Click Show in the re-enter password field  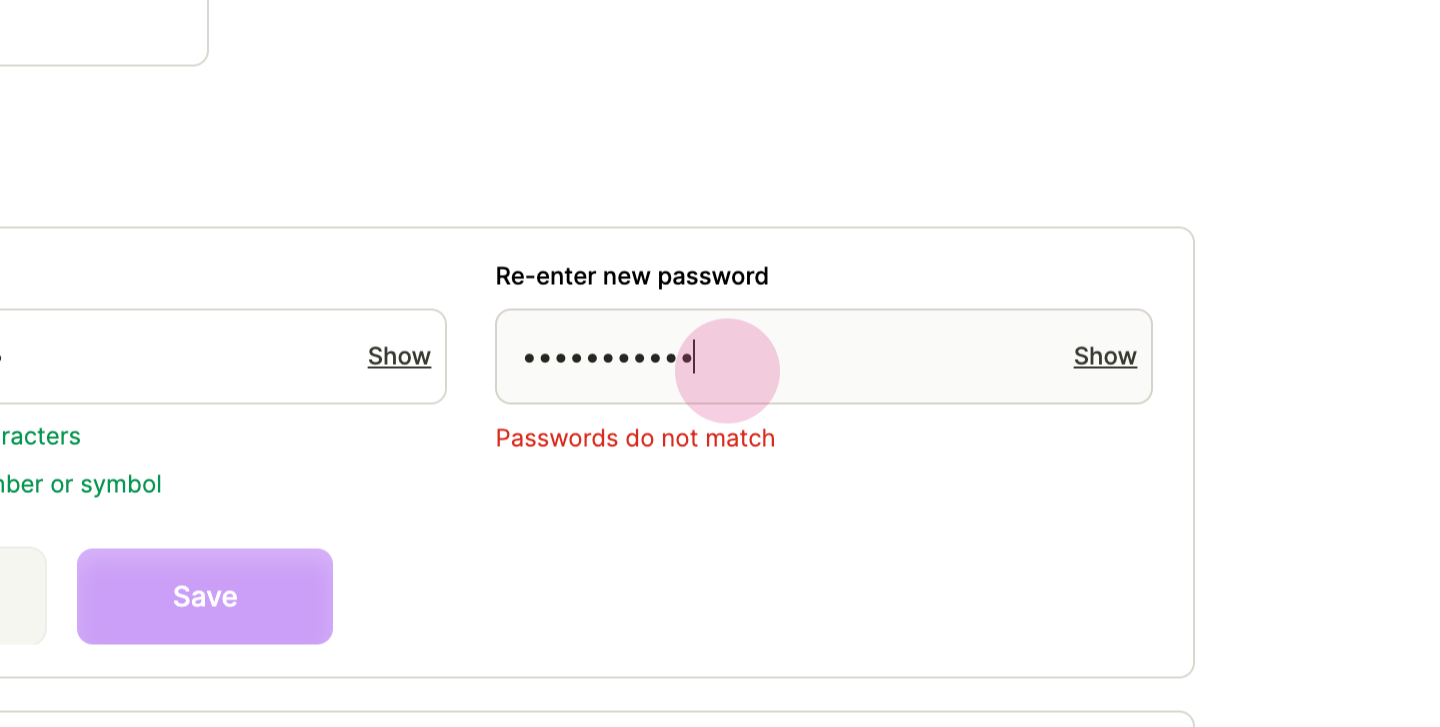1105,356
